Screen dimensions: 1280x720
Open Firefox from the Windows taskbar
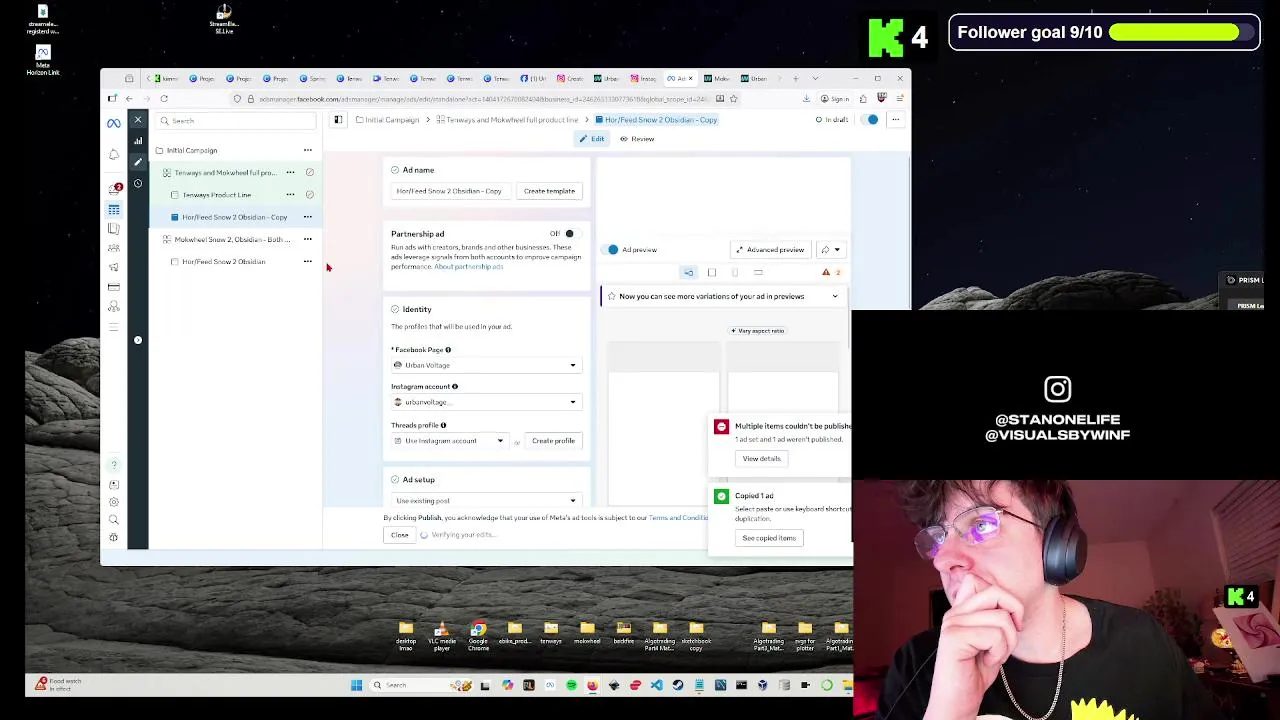(592, 685)
